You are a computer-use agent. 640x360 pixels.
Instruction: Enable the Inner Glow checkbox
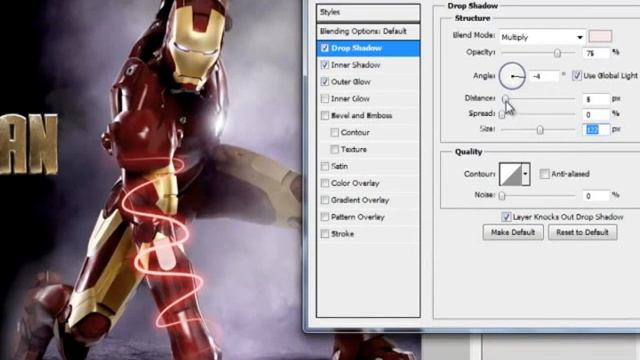(325, 99)
